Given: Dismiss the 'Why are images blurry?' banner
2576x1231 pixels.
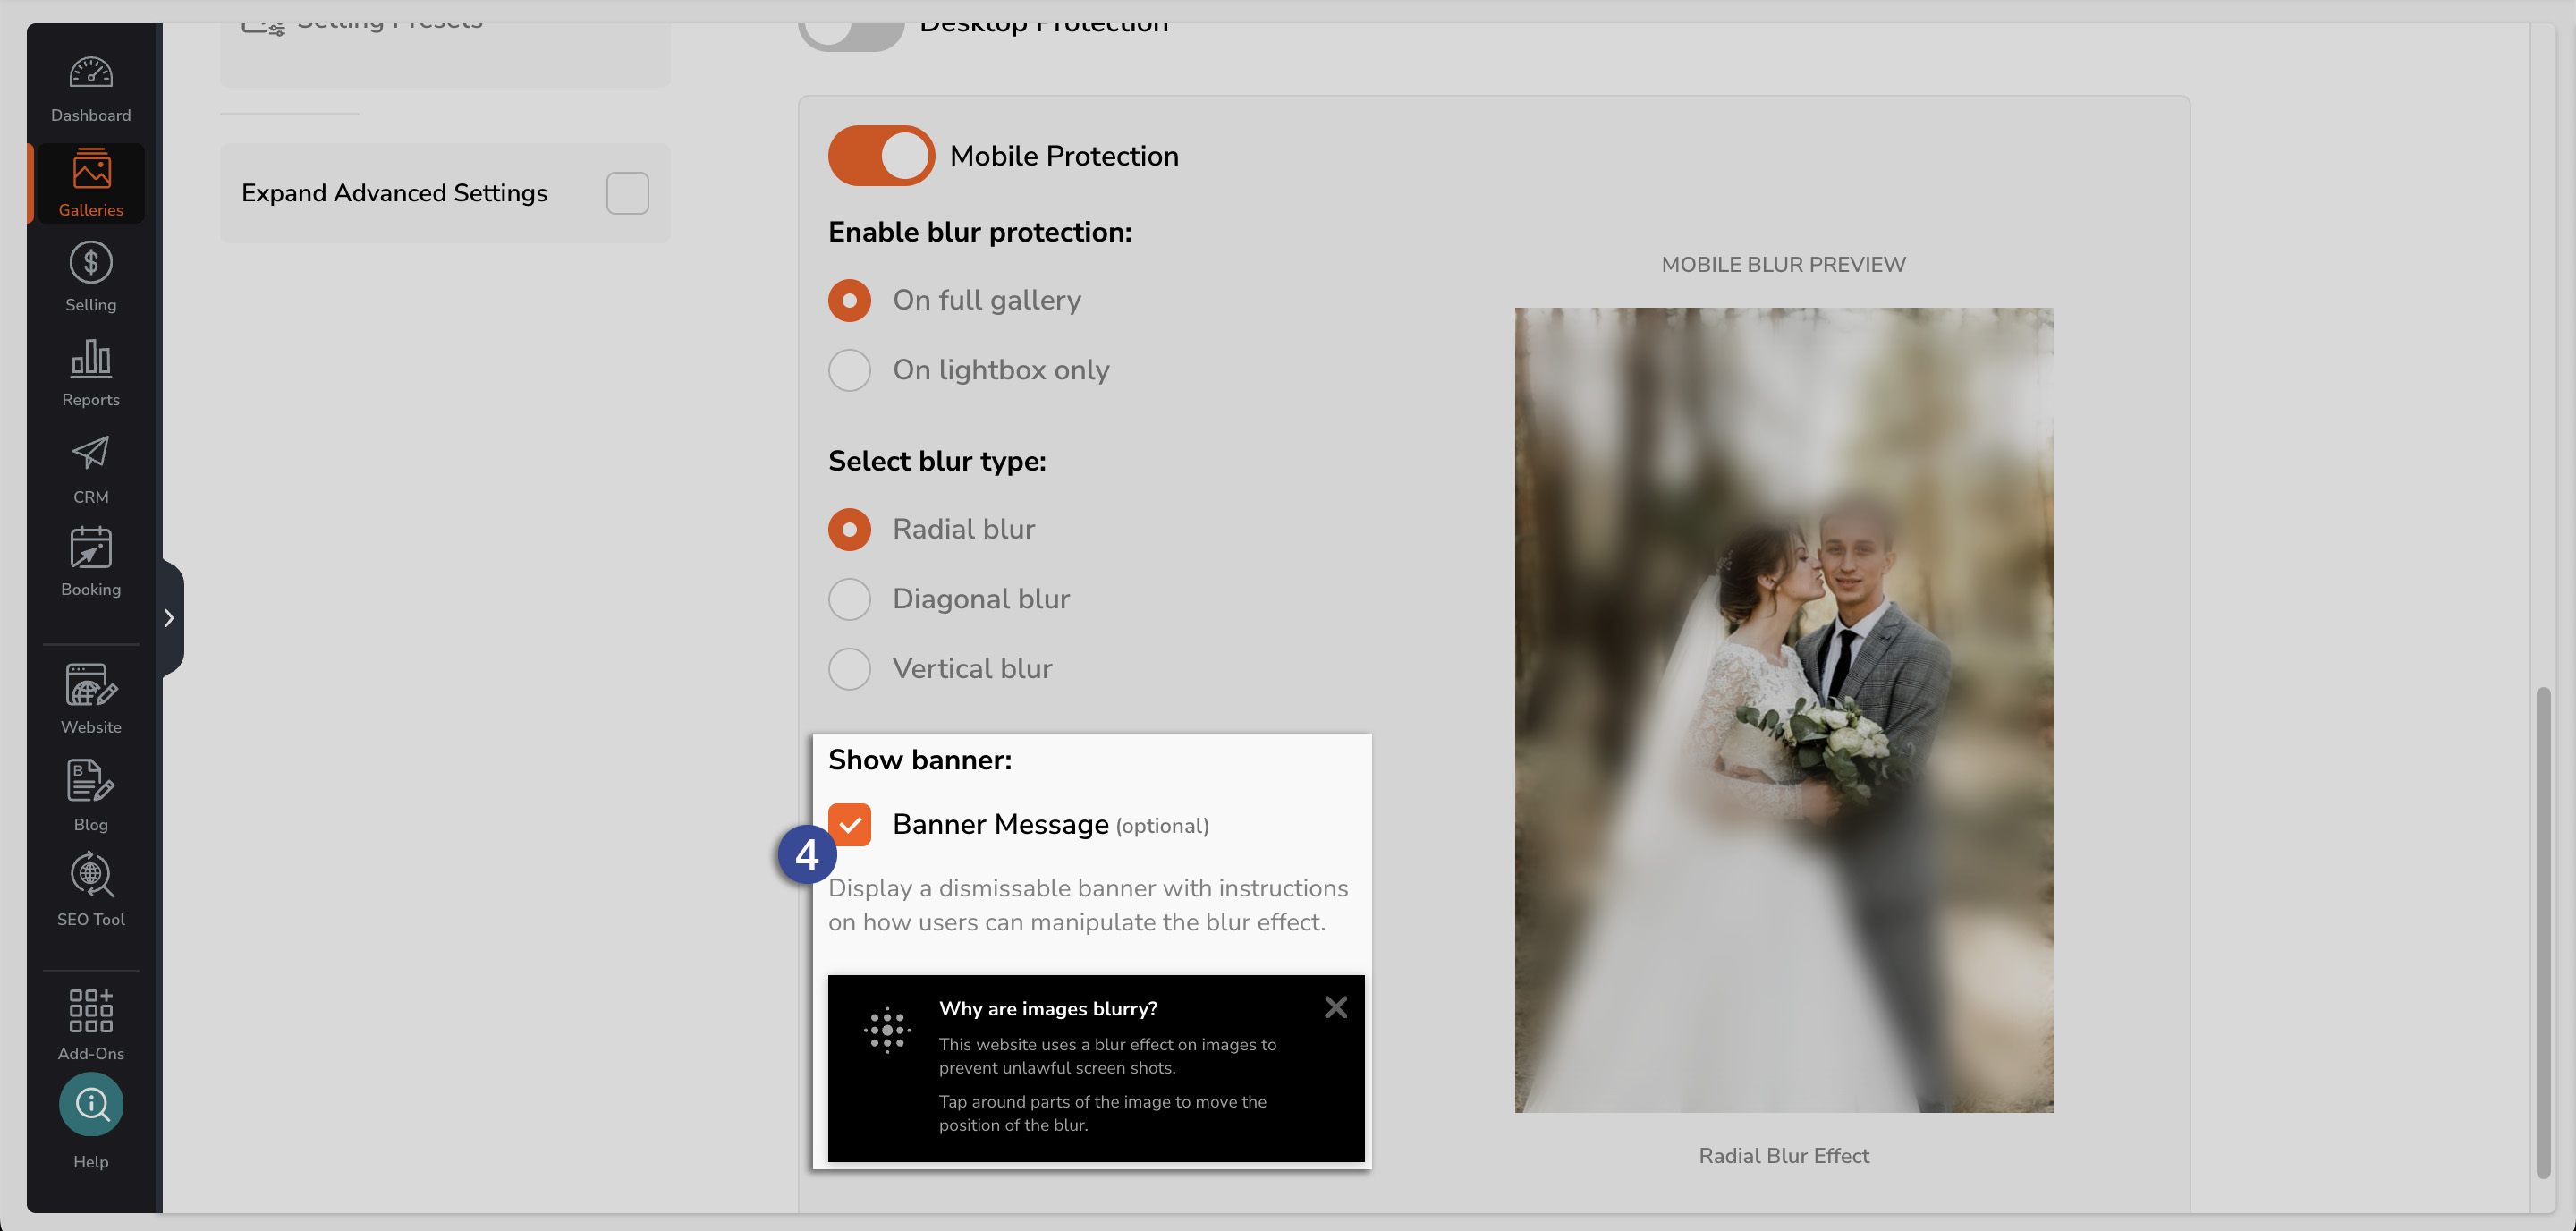Looking at the screenshot, I should coord(1335,1007).
